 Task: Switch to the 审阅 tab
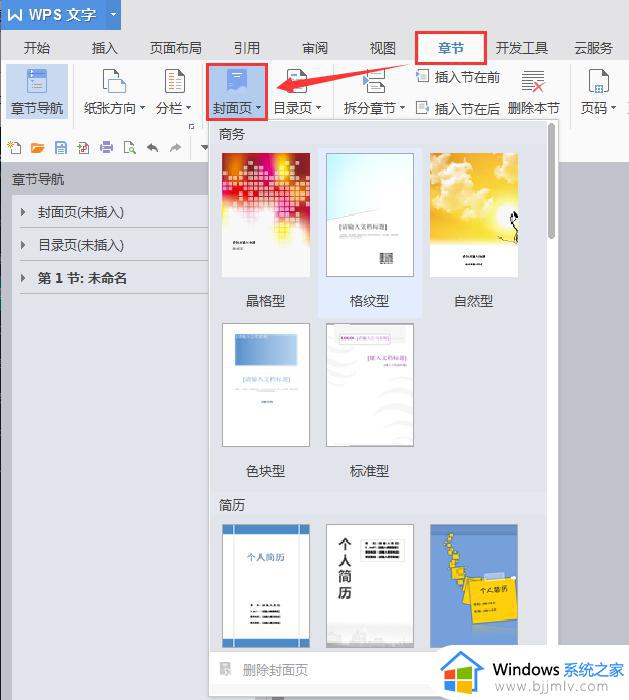pos(315,48)
